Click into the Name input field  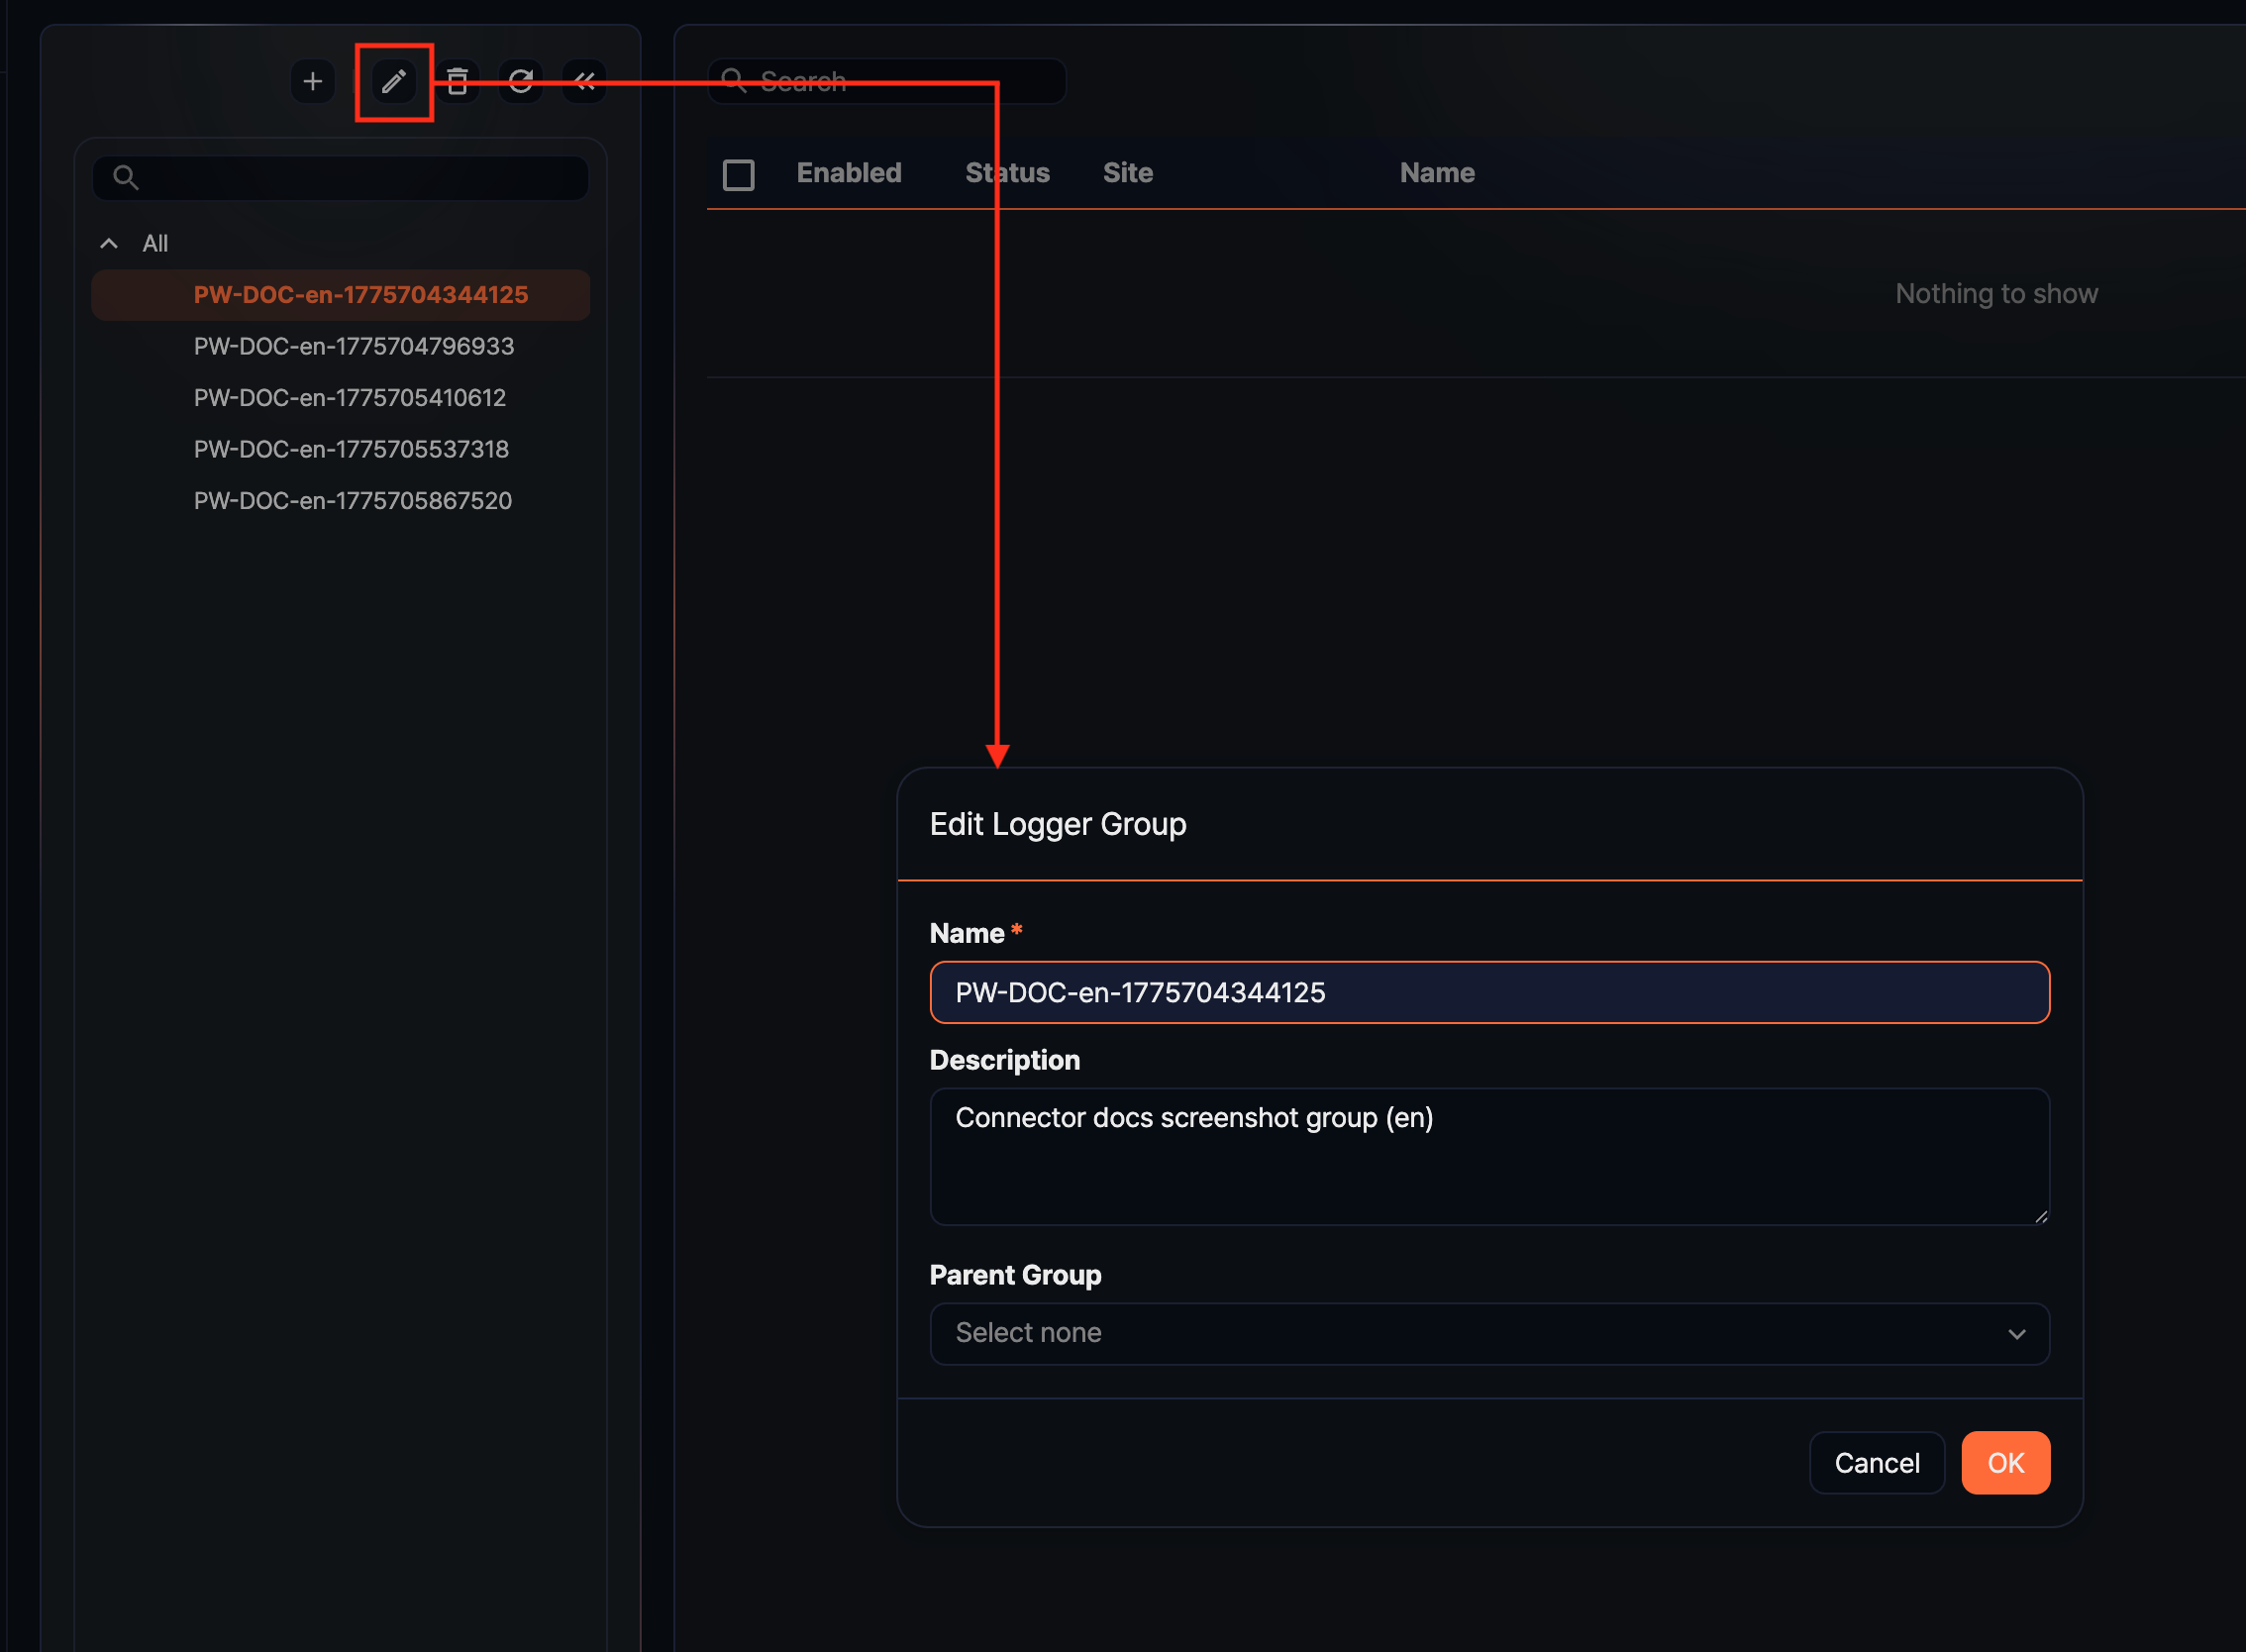click(1488, 992)
